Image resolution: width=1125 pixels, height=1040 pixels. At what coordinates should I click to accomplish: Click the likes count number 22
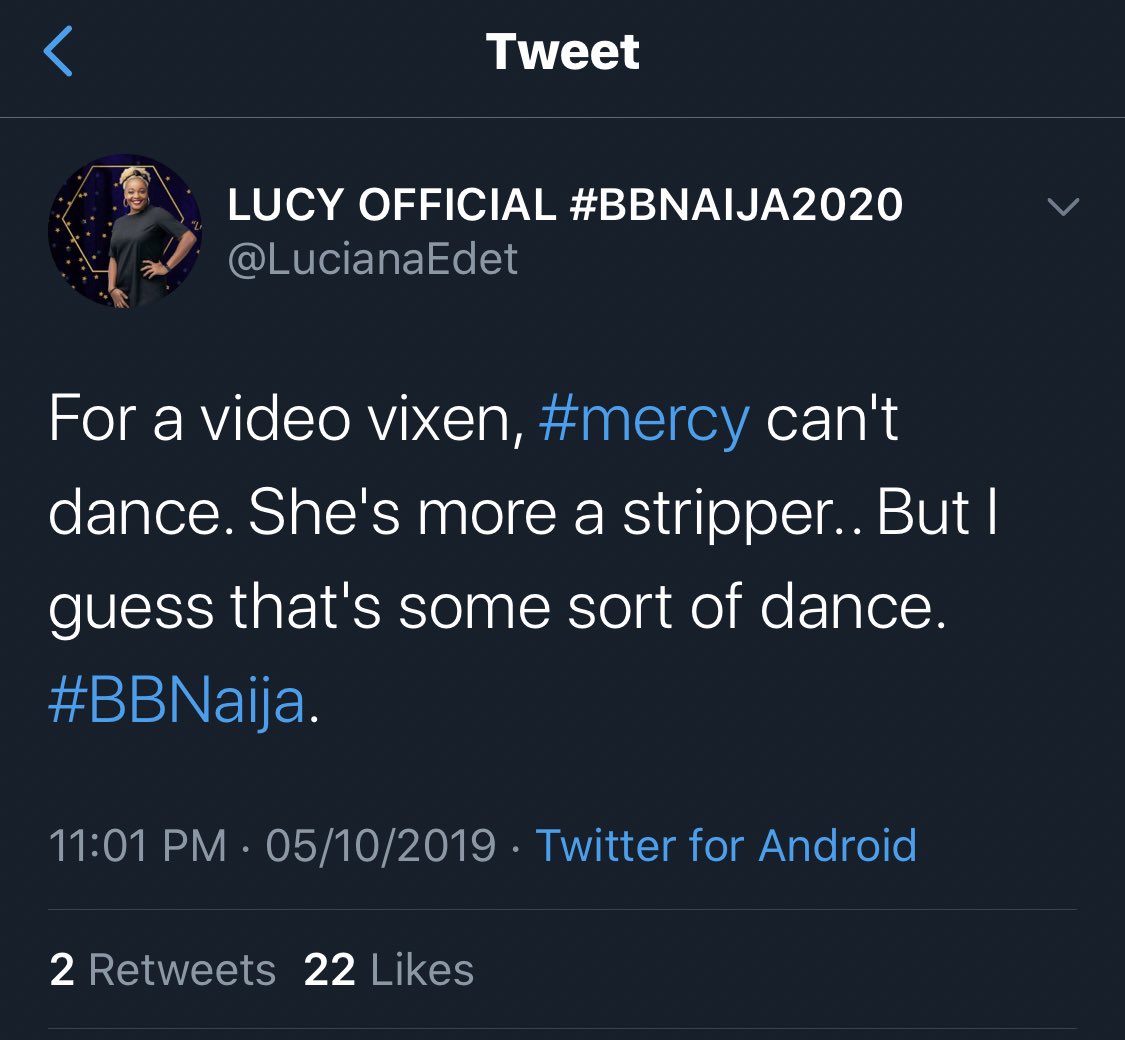329,970
